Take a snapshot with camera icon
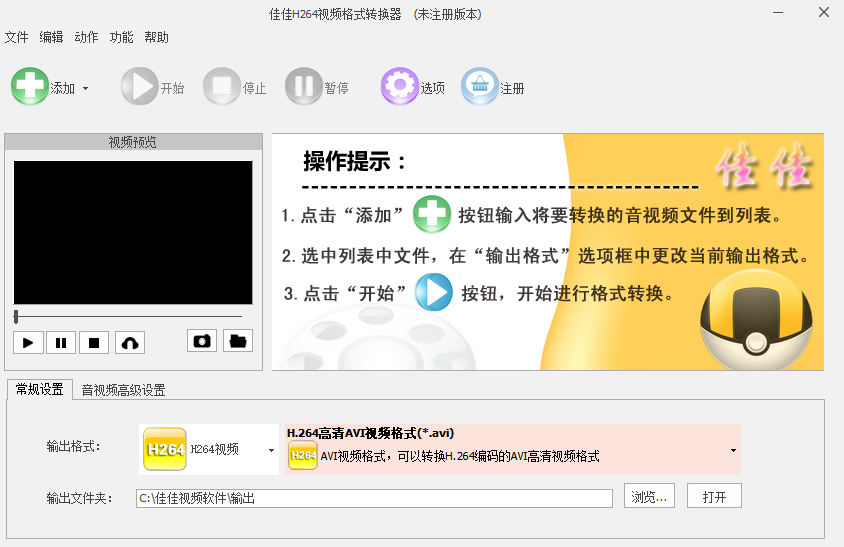Image resolution: width=844 pixels, height=547 pixels. (x=202, y=341)
